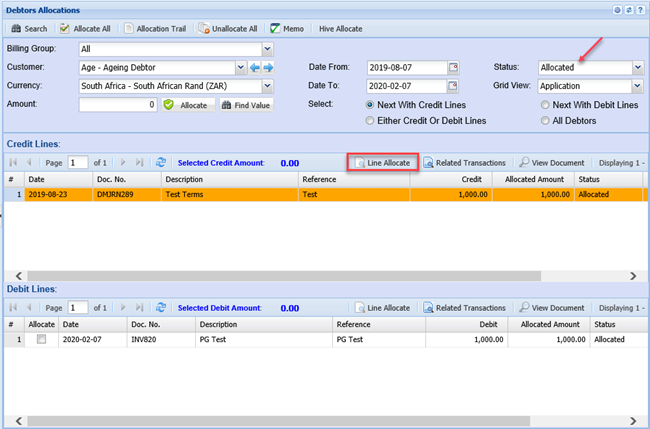
Task: Go to last page in Debit Lines
Action: coord(139,308)
